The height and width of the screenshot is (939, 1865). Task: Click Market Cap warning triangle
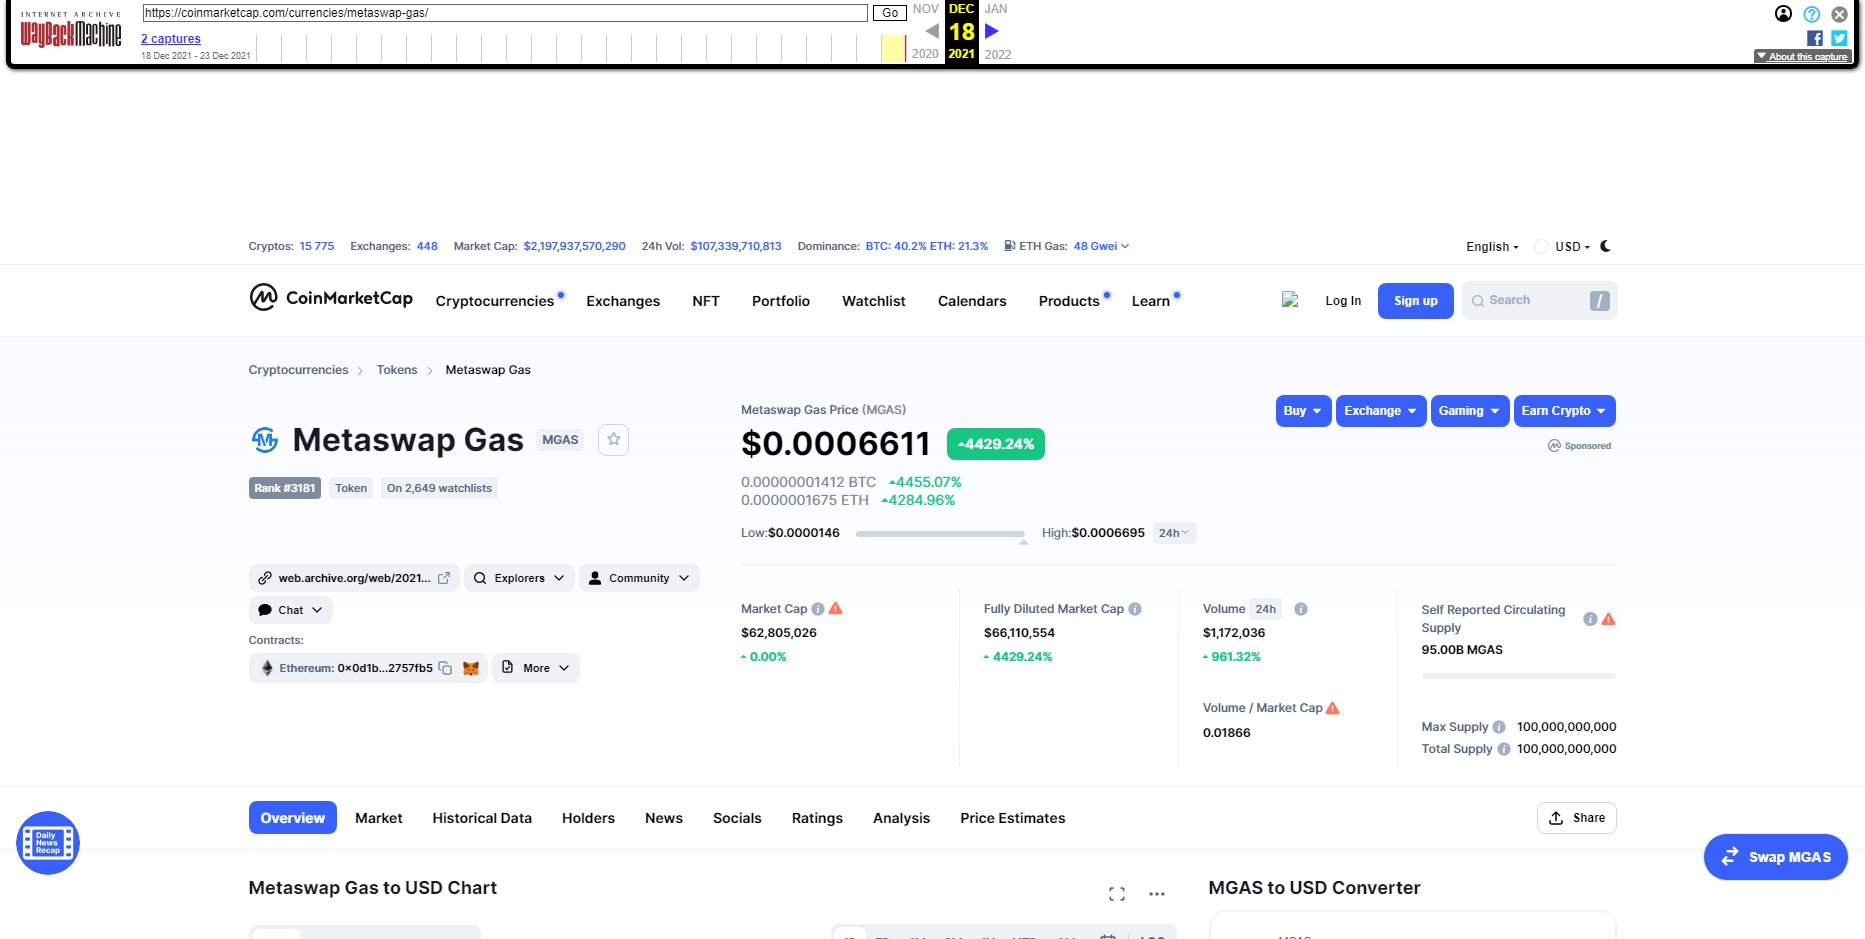(x=836, y=608)
